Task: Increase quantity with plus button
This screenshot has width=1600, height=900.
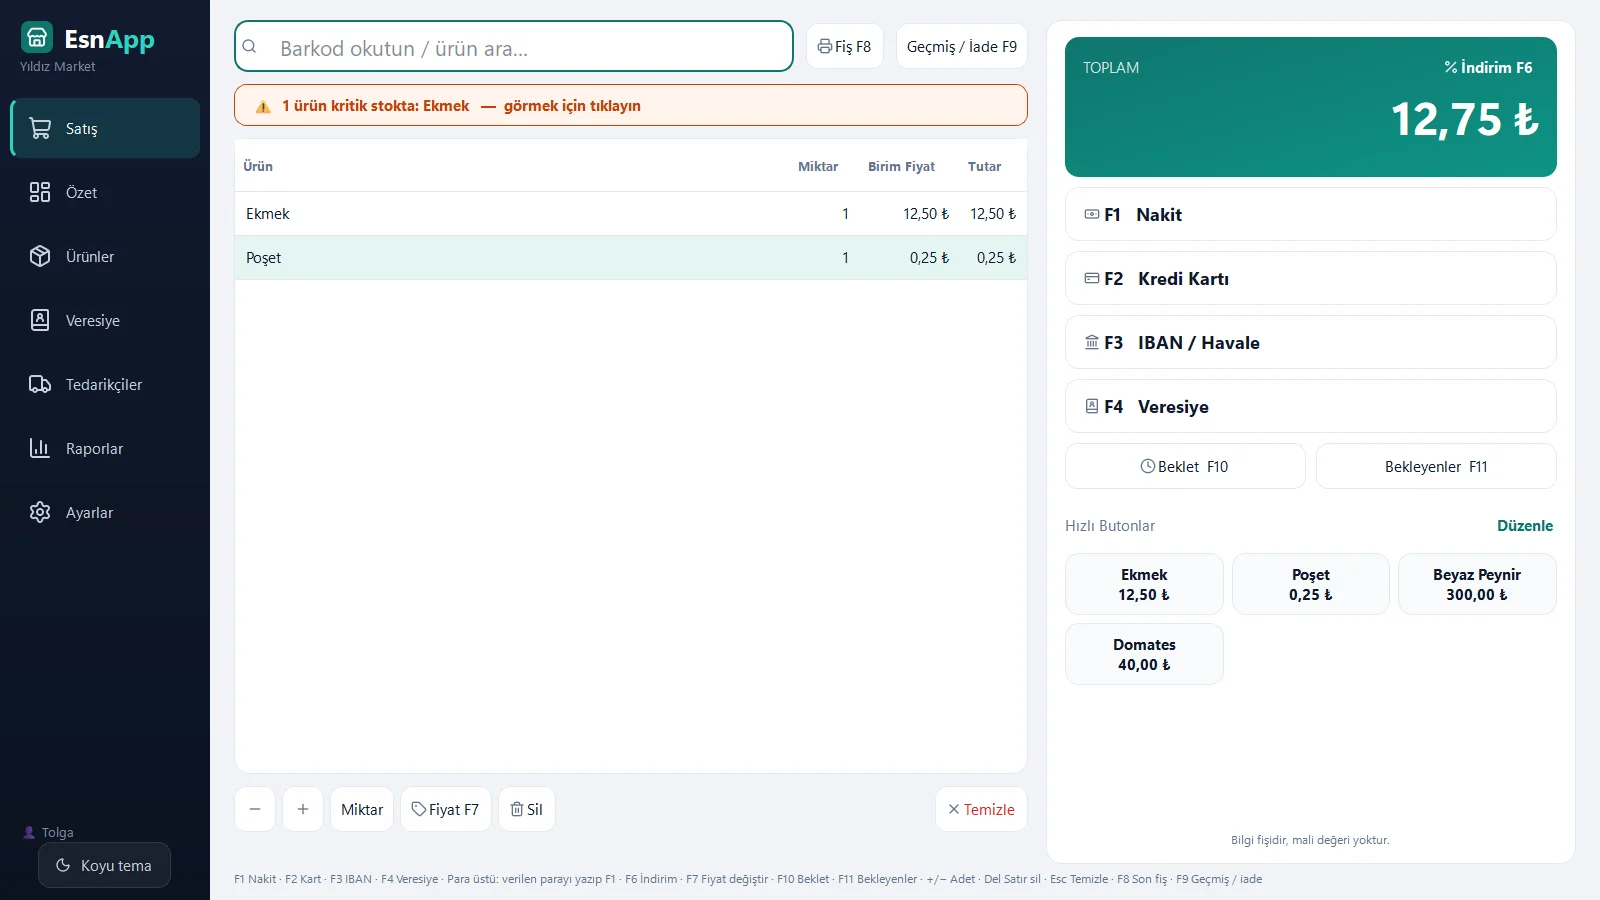Action: click(x=303, y=809)
